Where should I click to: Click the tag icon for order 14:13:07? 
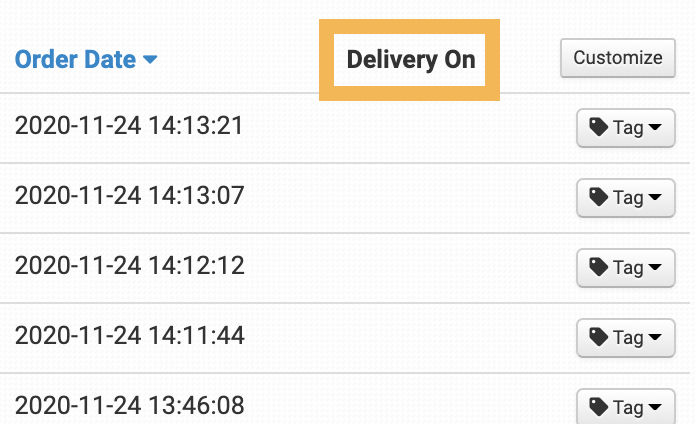point(598,198)
